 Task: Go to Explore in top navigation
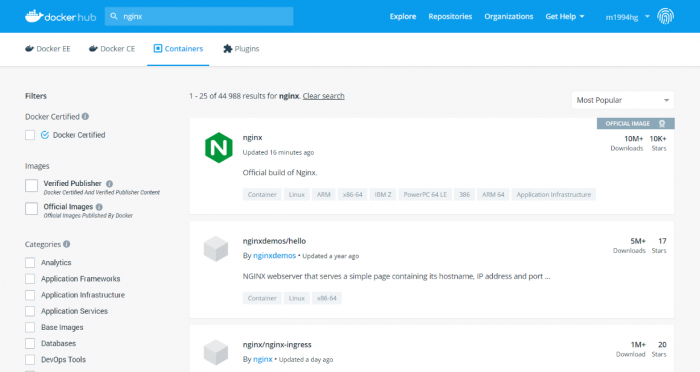pos(403,17)
